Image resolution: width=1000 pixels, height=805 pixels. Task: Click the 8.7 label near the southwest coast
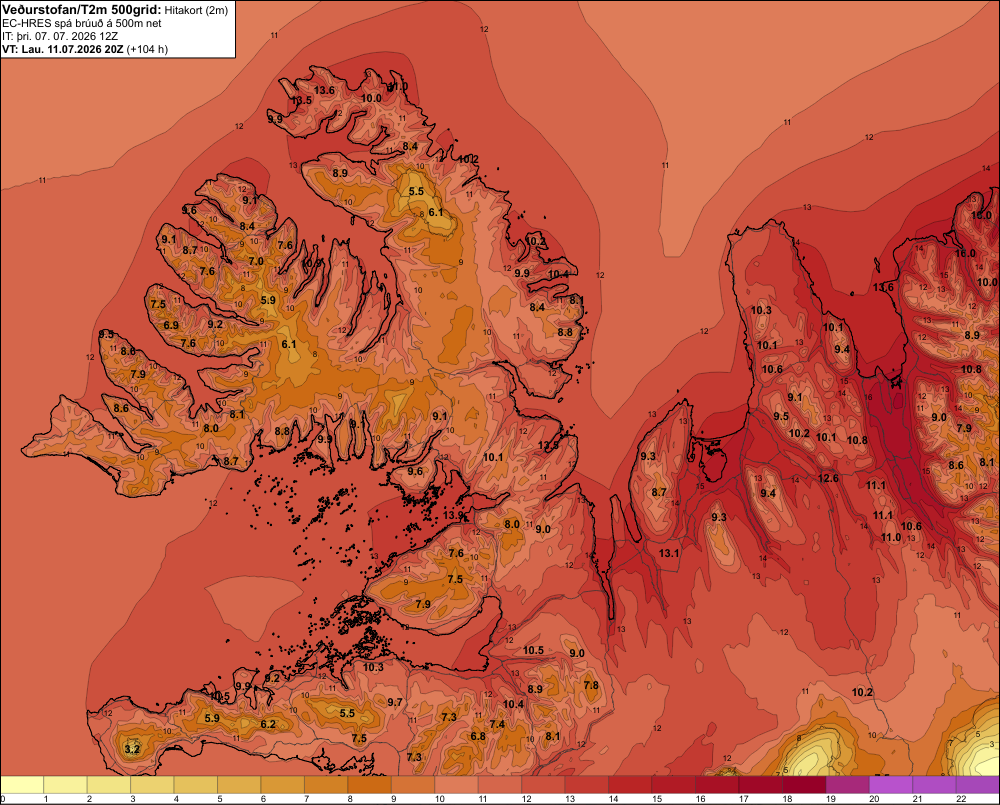coord(230,461)
